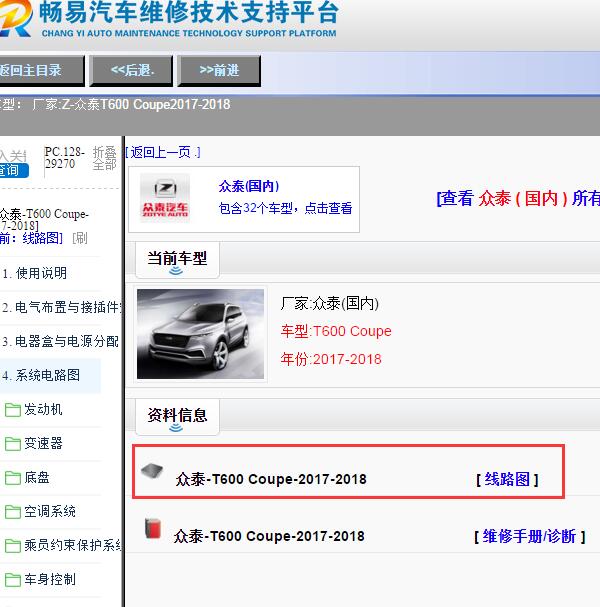Click the 刷 refresh link in sidebar
The width and height of the screenshot is (600, 607).
click(x=80, y=238)
